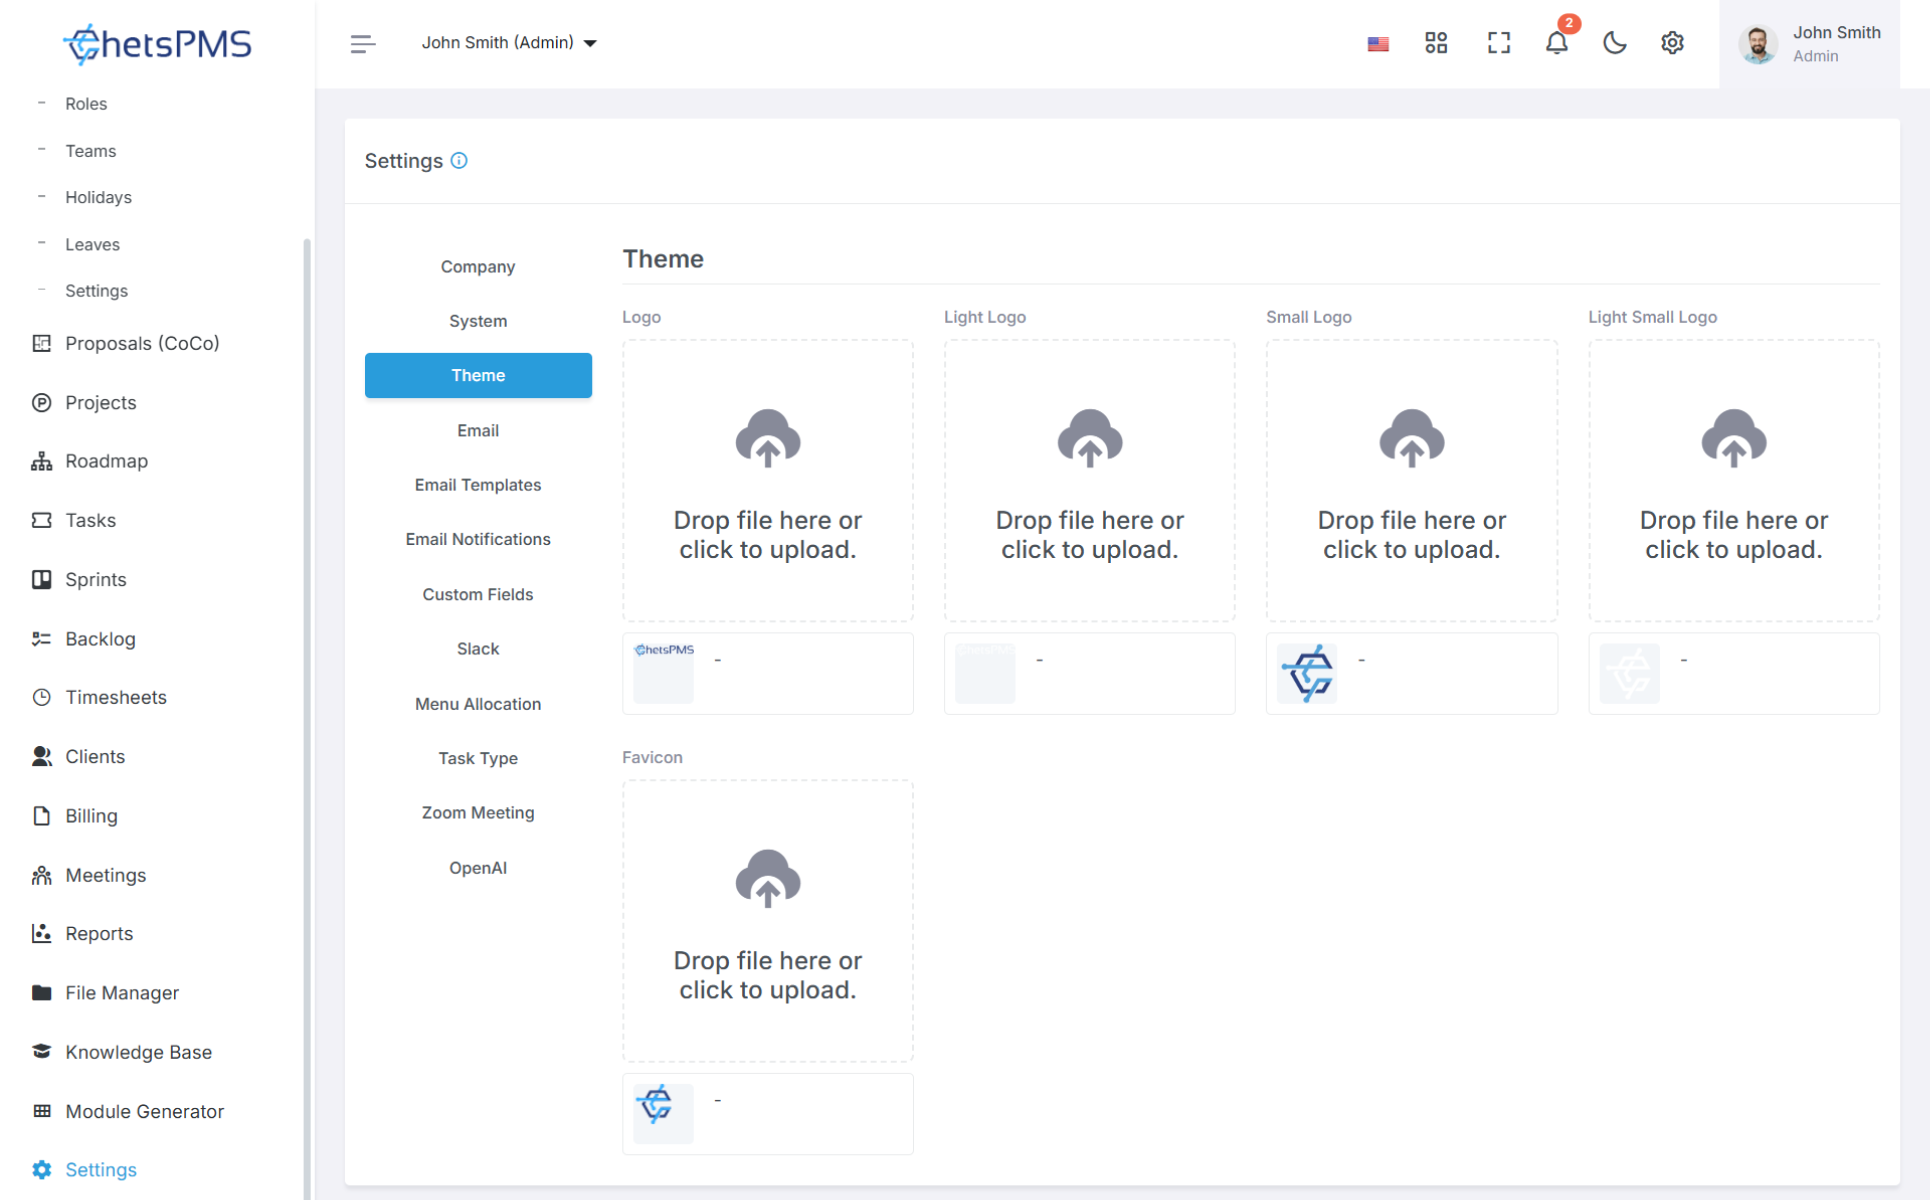Open the apps grid icon
The width and height of the screenshot is (1930, 1200).
tap(1436, 43)
